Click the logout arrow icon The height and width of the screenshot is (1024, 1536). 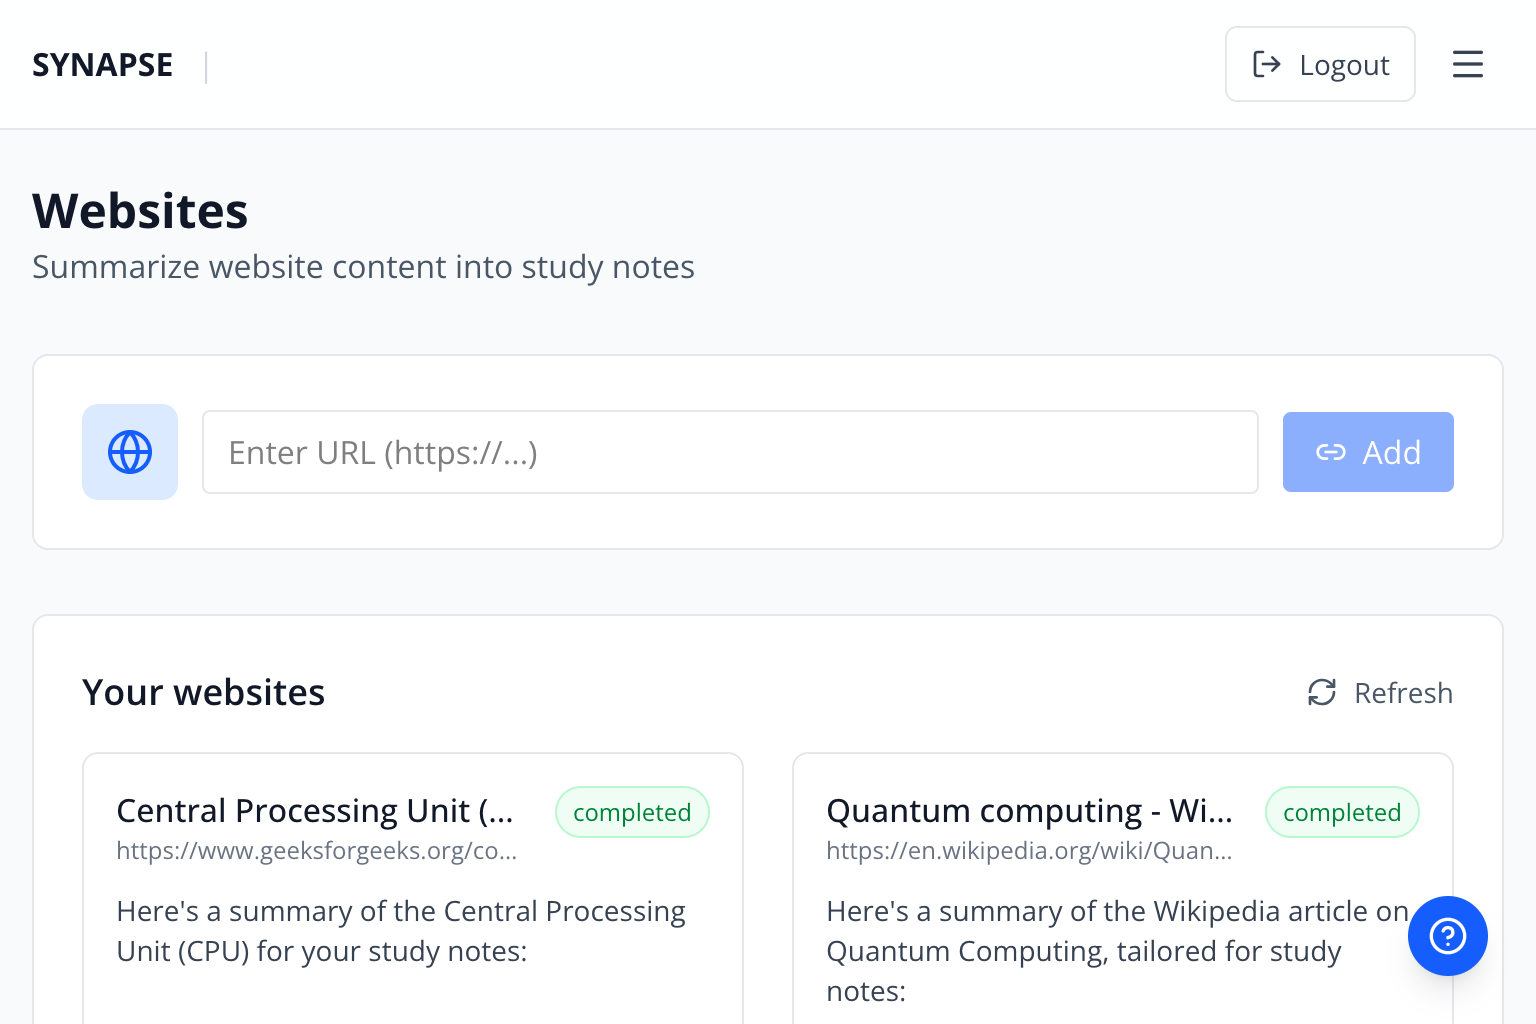coord(1266,64)
